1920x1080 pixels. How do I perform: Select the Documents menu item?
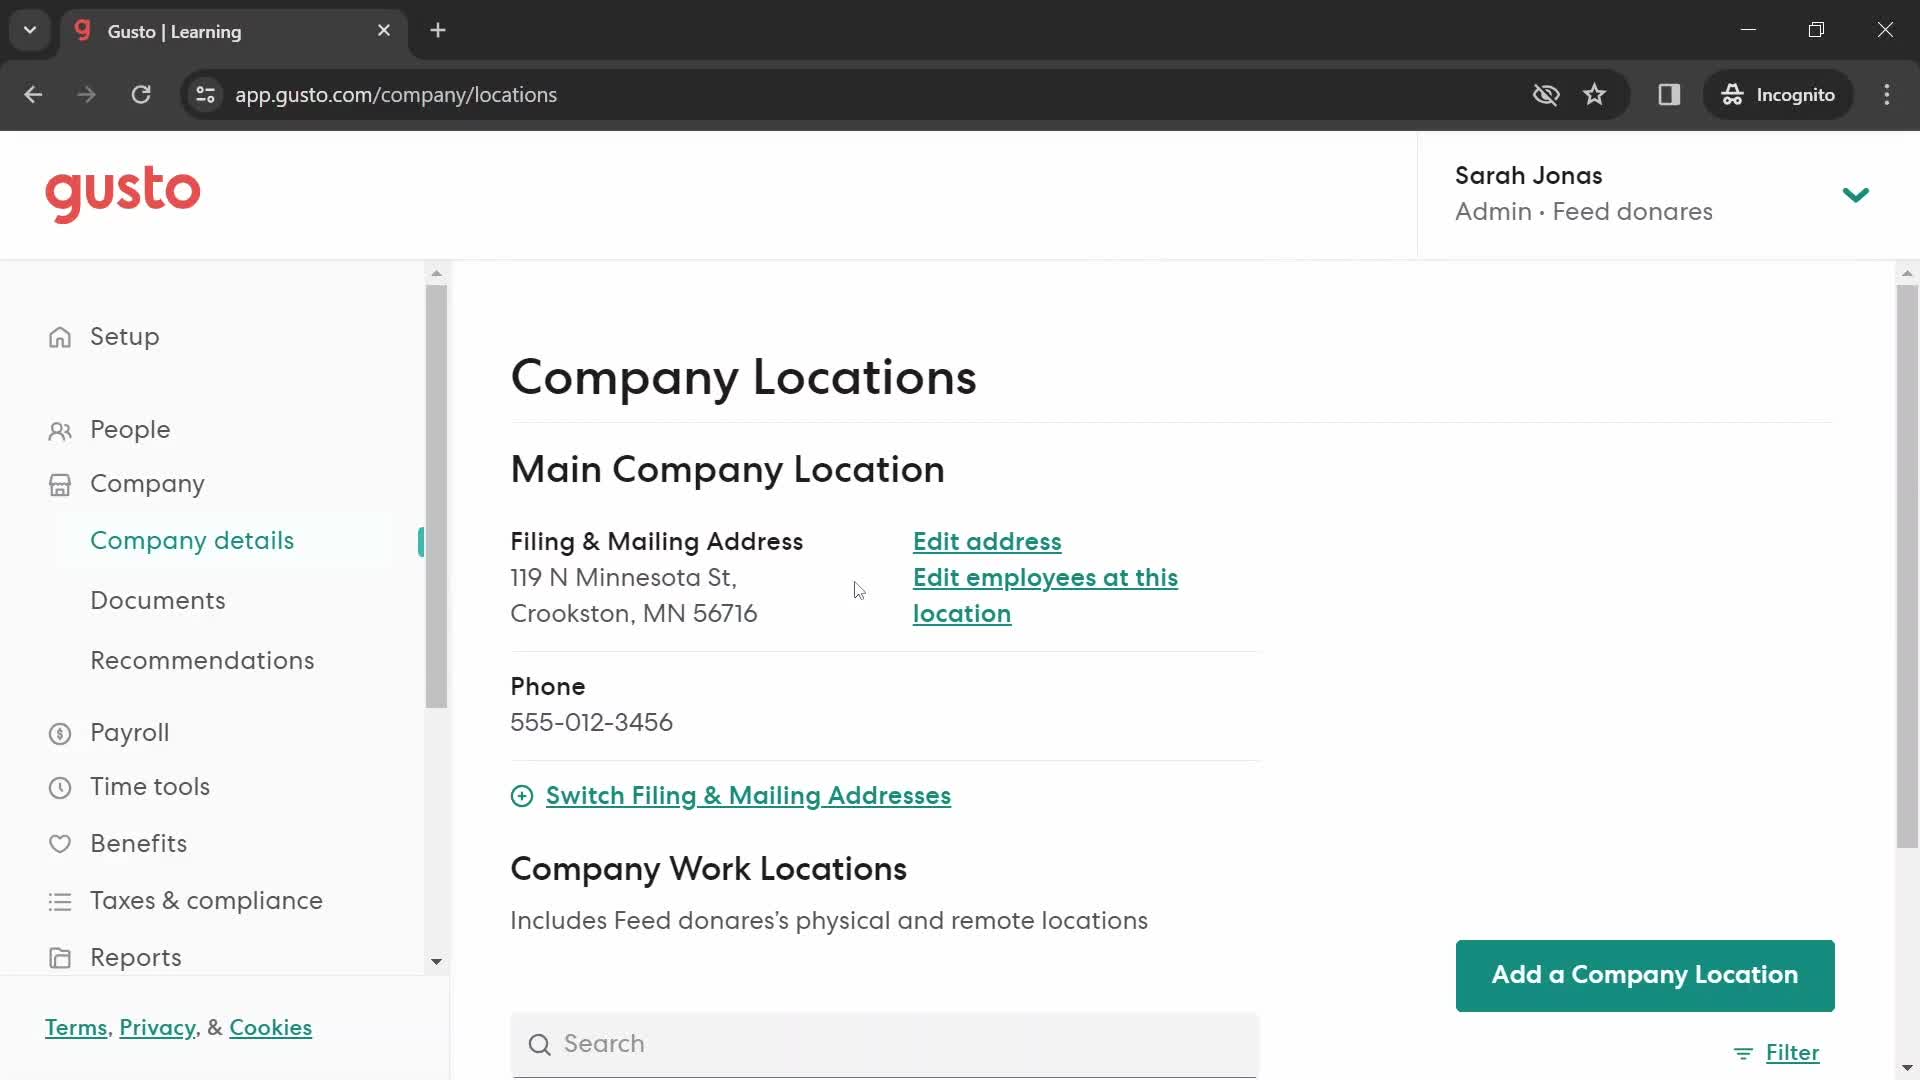pyautogui.click(x=157, y=600)
